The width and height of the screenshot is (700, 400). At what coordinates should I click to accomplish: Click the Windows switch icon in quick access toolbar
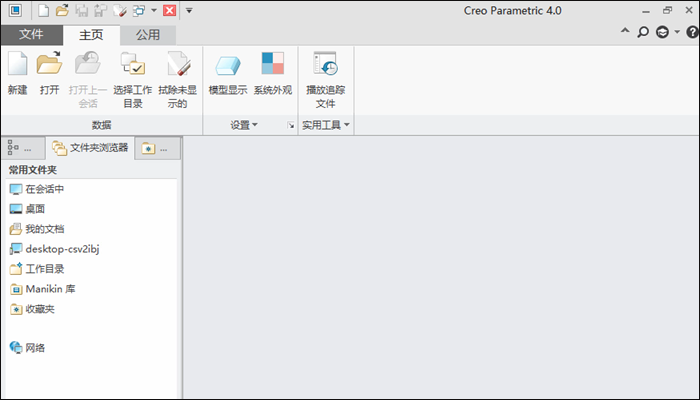click(139, 10)
